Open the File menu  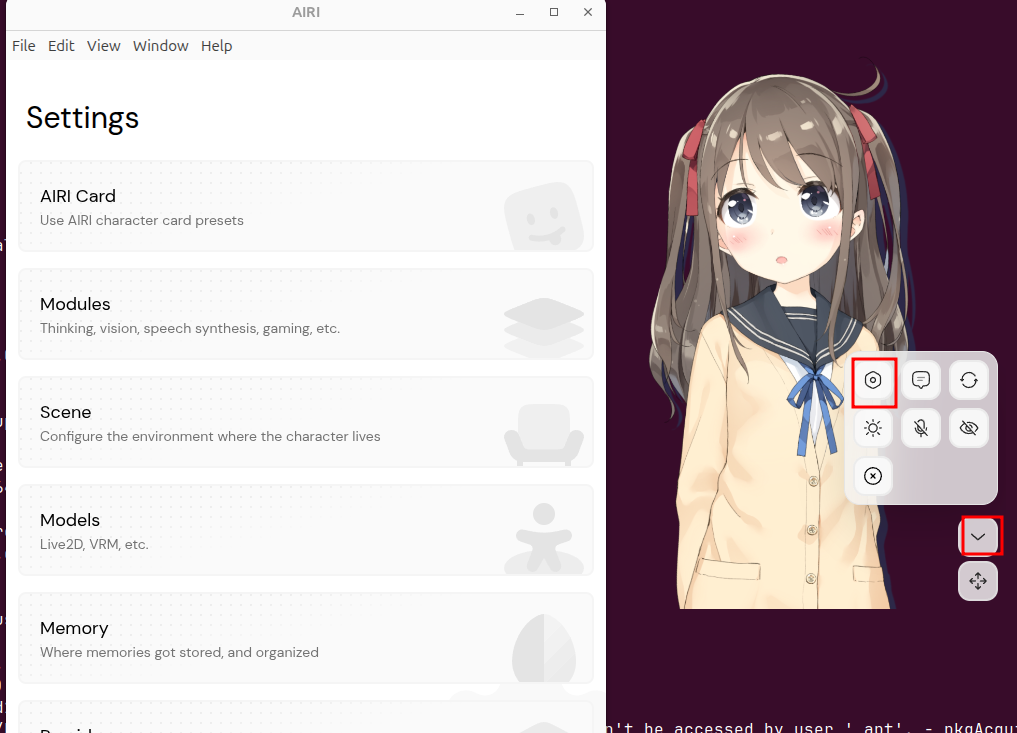(x=23, y=46)
